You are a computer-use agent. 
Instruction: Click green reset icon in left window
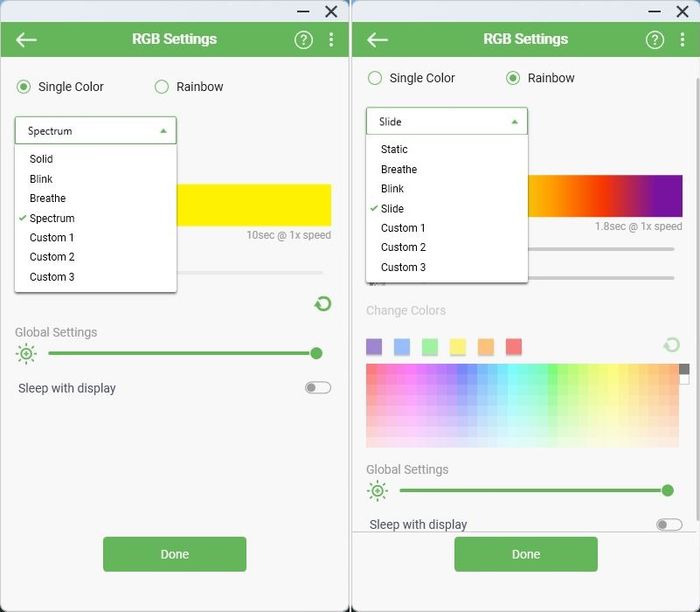[x=322, y=304]
